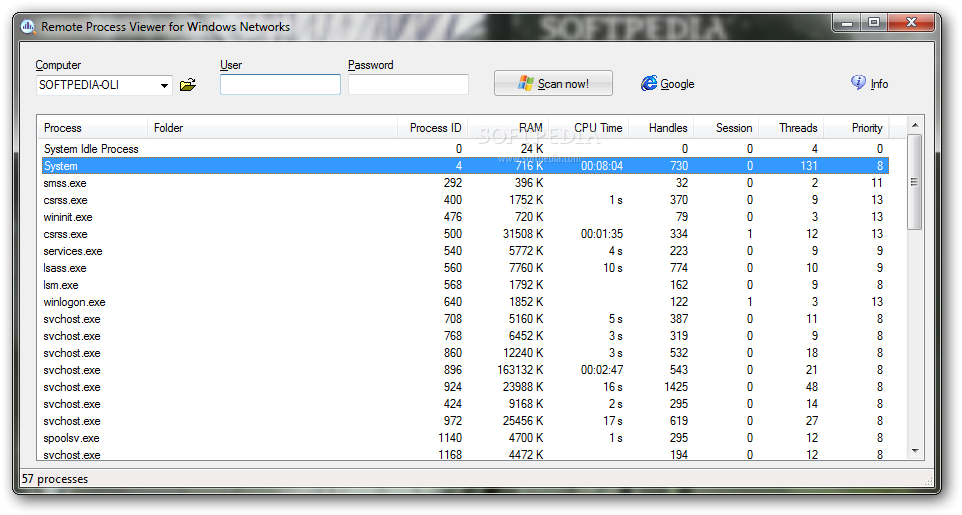Click the 00:01:35 CPU time cell

tap(602, 234)
